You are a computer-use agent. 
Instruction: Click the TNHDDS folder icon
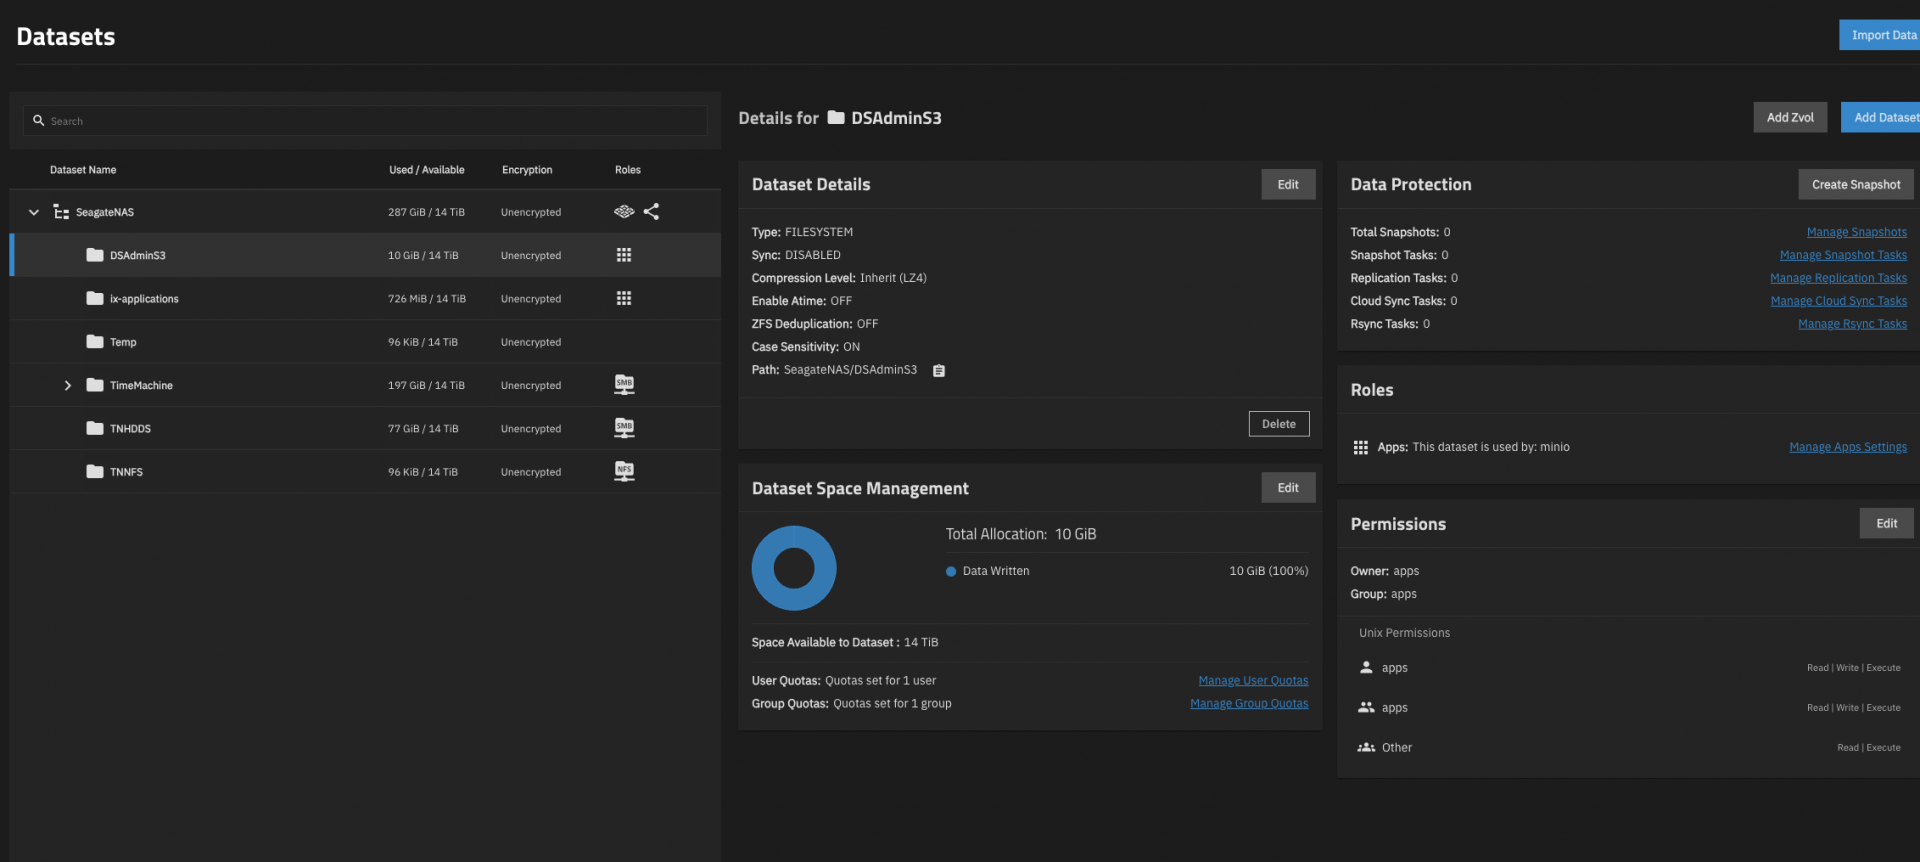(x=95, y=428)
